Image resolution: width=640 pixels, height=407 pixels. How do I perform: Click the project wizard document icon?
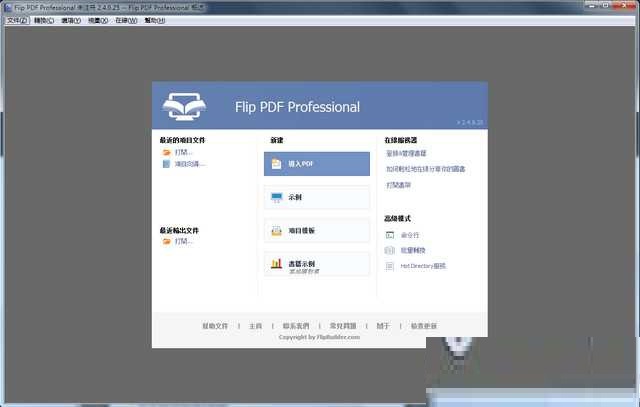pyautogui.click(x=166, y=164)
